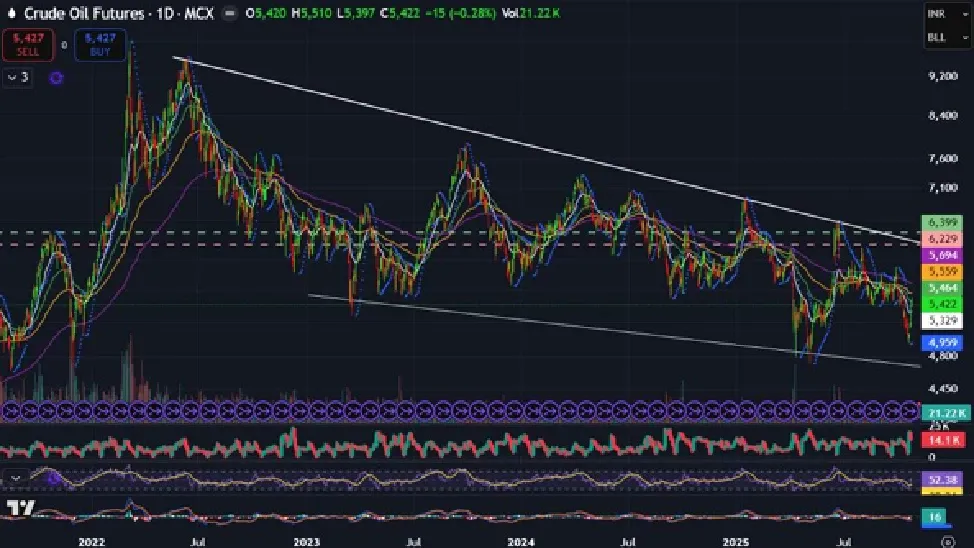Click the 4,450 price axis level
Viewport: 974px width, 548px height.
pyautogui.click(x=942, y=389)
